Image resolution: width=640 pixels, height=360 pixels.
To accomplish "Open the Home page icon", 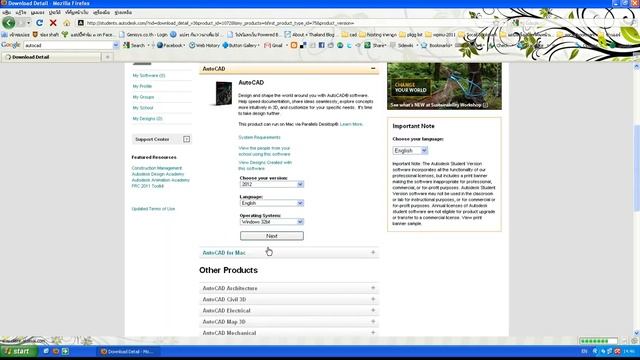I will (67, 23).
